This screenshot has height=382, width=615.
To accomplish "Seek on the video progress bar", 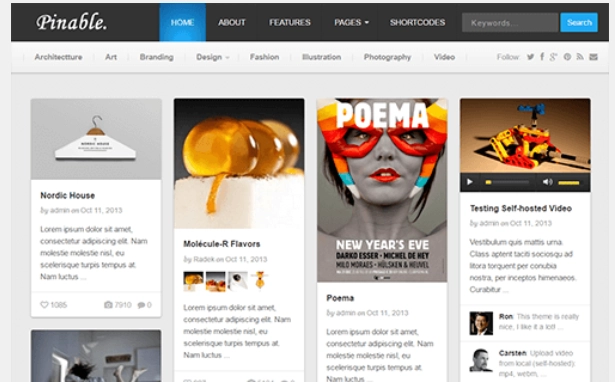I will [507, 182].
